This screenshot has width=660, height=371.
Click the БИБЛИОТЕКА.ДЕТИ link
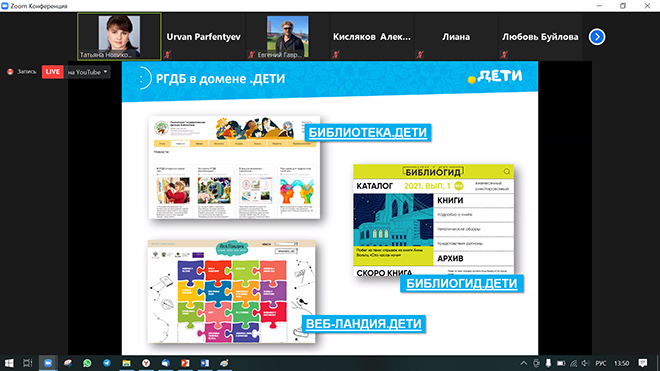point(367,132)
